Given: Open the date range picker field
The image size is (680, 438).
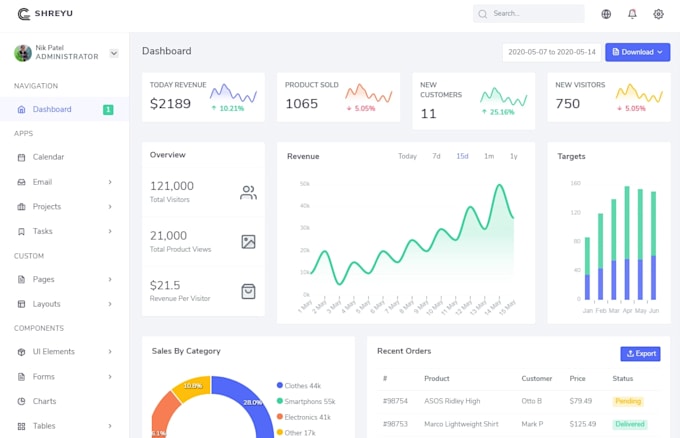Looking at the screenshot, I should coord(552,52).
